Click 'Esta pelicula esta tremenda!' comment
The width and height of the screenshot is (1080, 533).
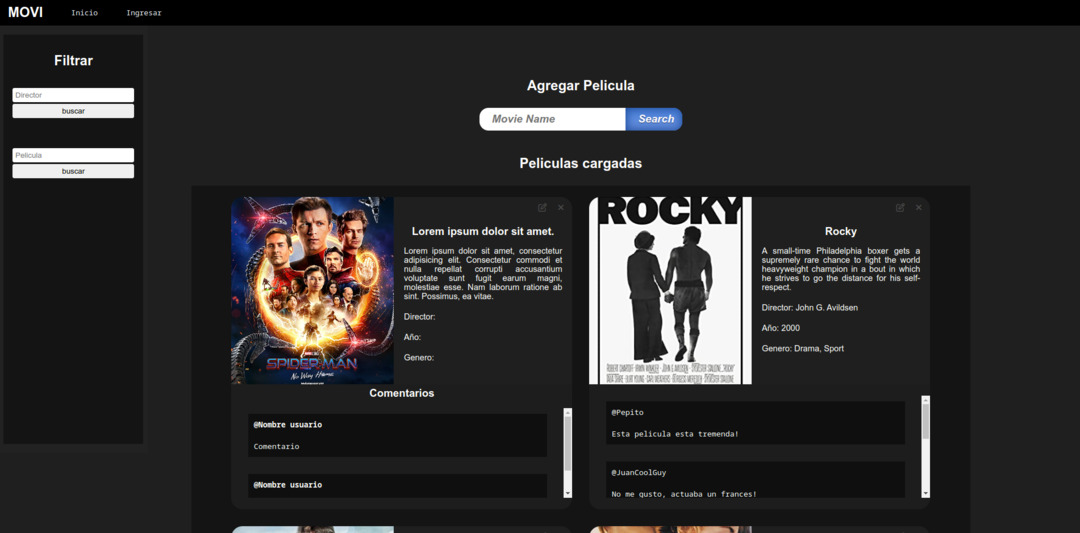[674, 434]
